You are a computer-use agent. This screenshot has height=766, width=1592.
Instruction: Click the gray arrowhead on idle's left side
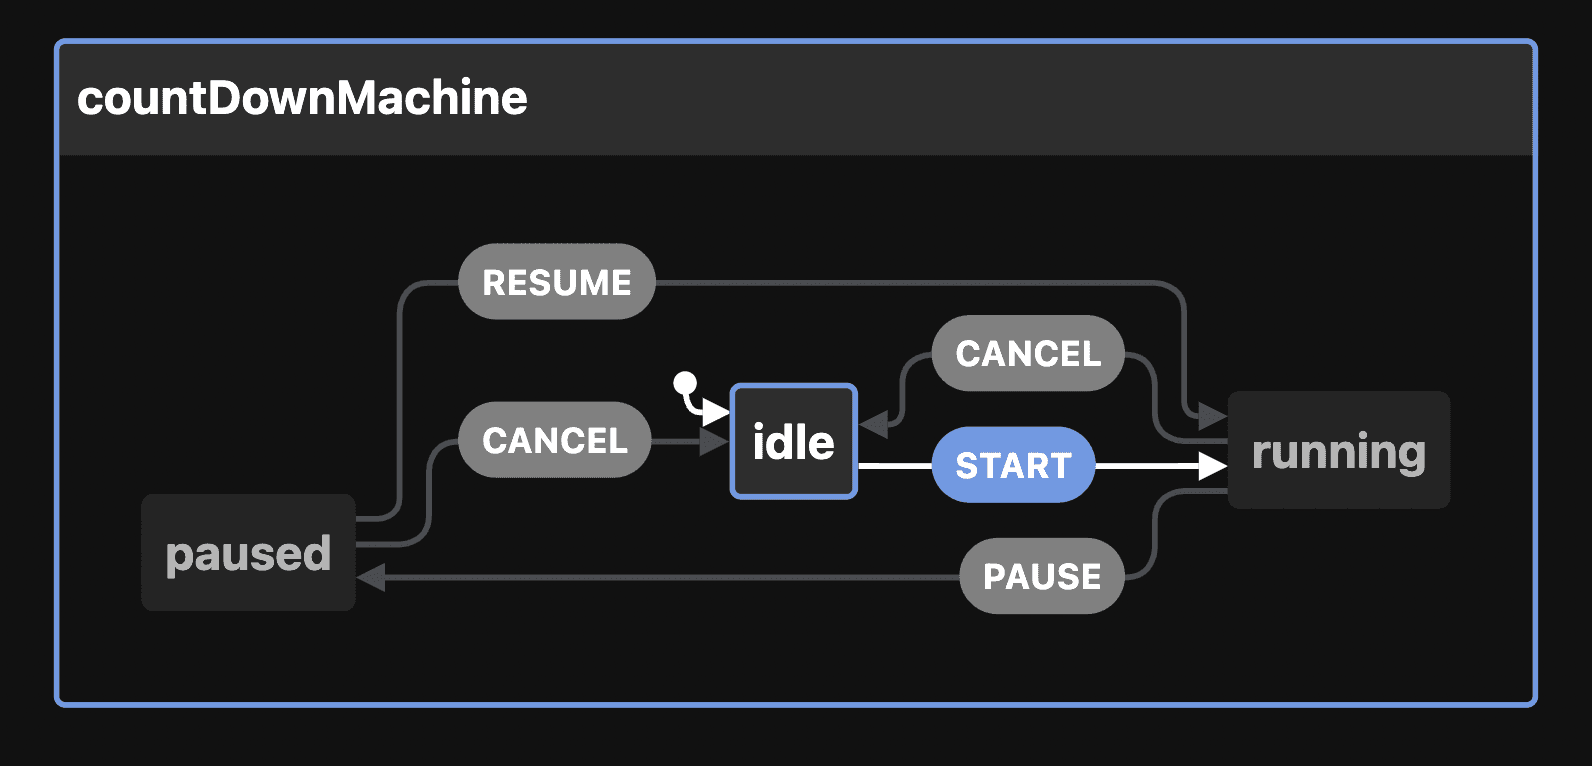[x=714, y=440]
